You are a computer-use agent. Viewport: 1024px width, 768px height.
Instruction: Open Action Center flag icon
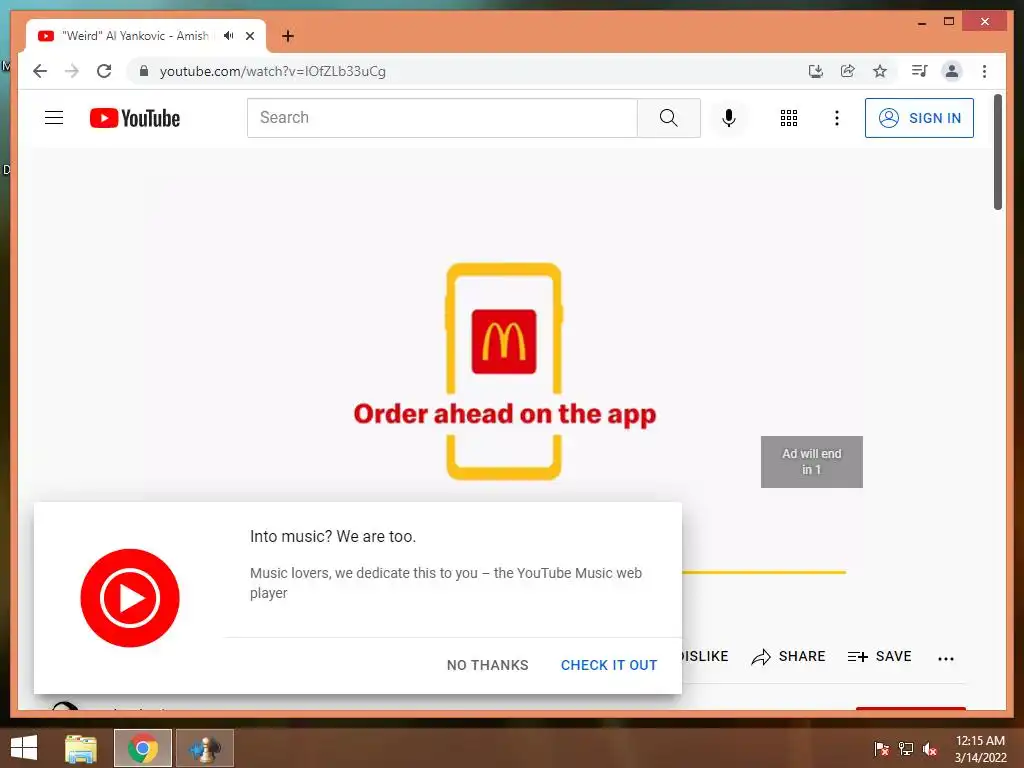point(881,749)
